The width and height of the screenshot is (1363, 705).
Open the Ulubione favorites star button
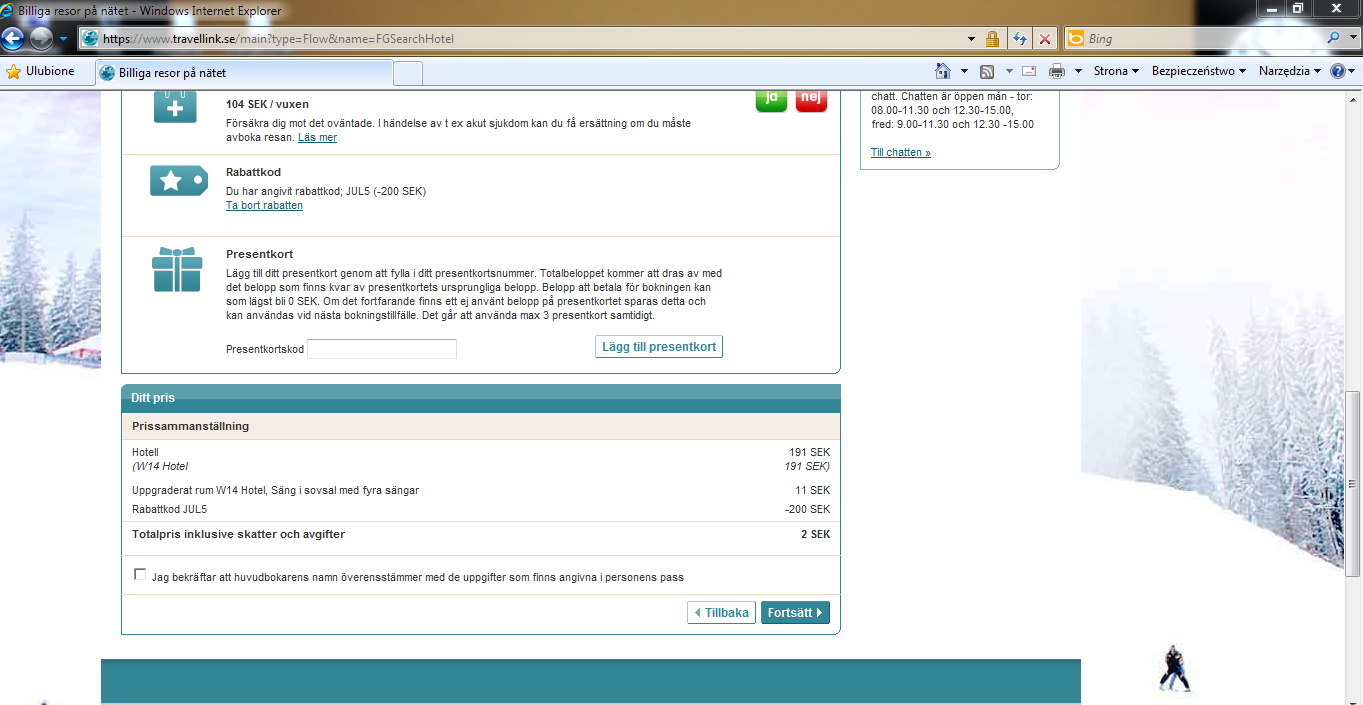click(41, 71)
